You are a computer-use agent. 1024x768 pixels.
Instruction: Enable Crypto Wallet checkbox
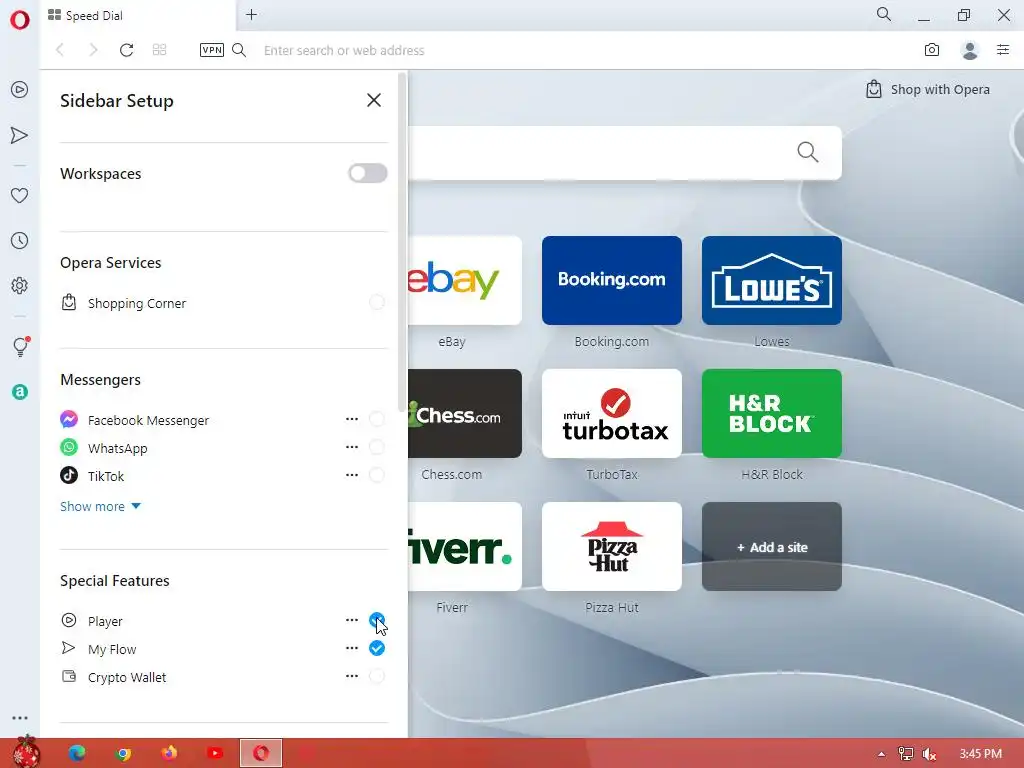click(x=377, y=677)
